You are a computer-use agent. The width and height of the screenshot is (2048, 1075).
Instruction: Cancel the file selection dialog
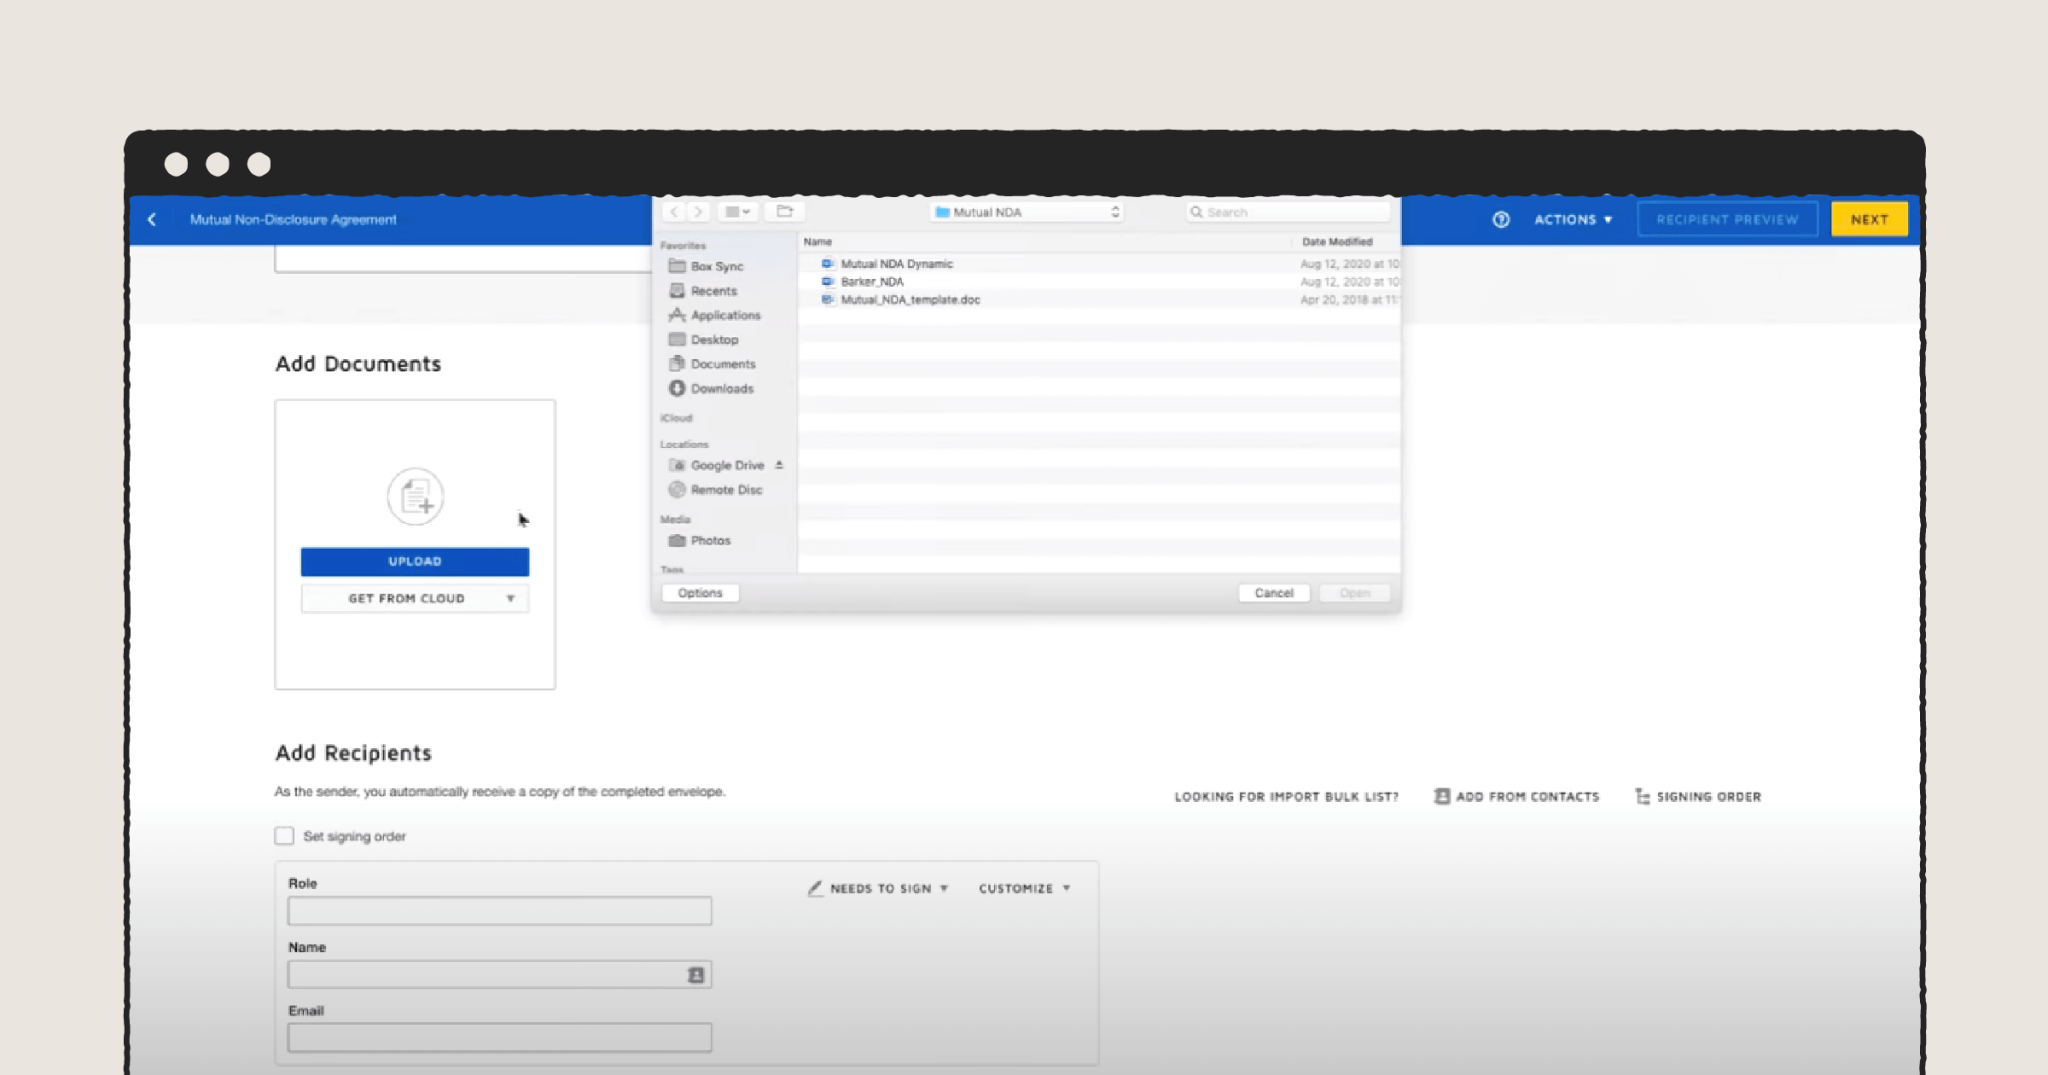(1273, 593)
